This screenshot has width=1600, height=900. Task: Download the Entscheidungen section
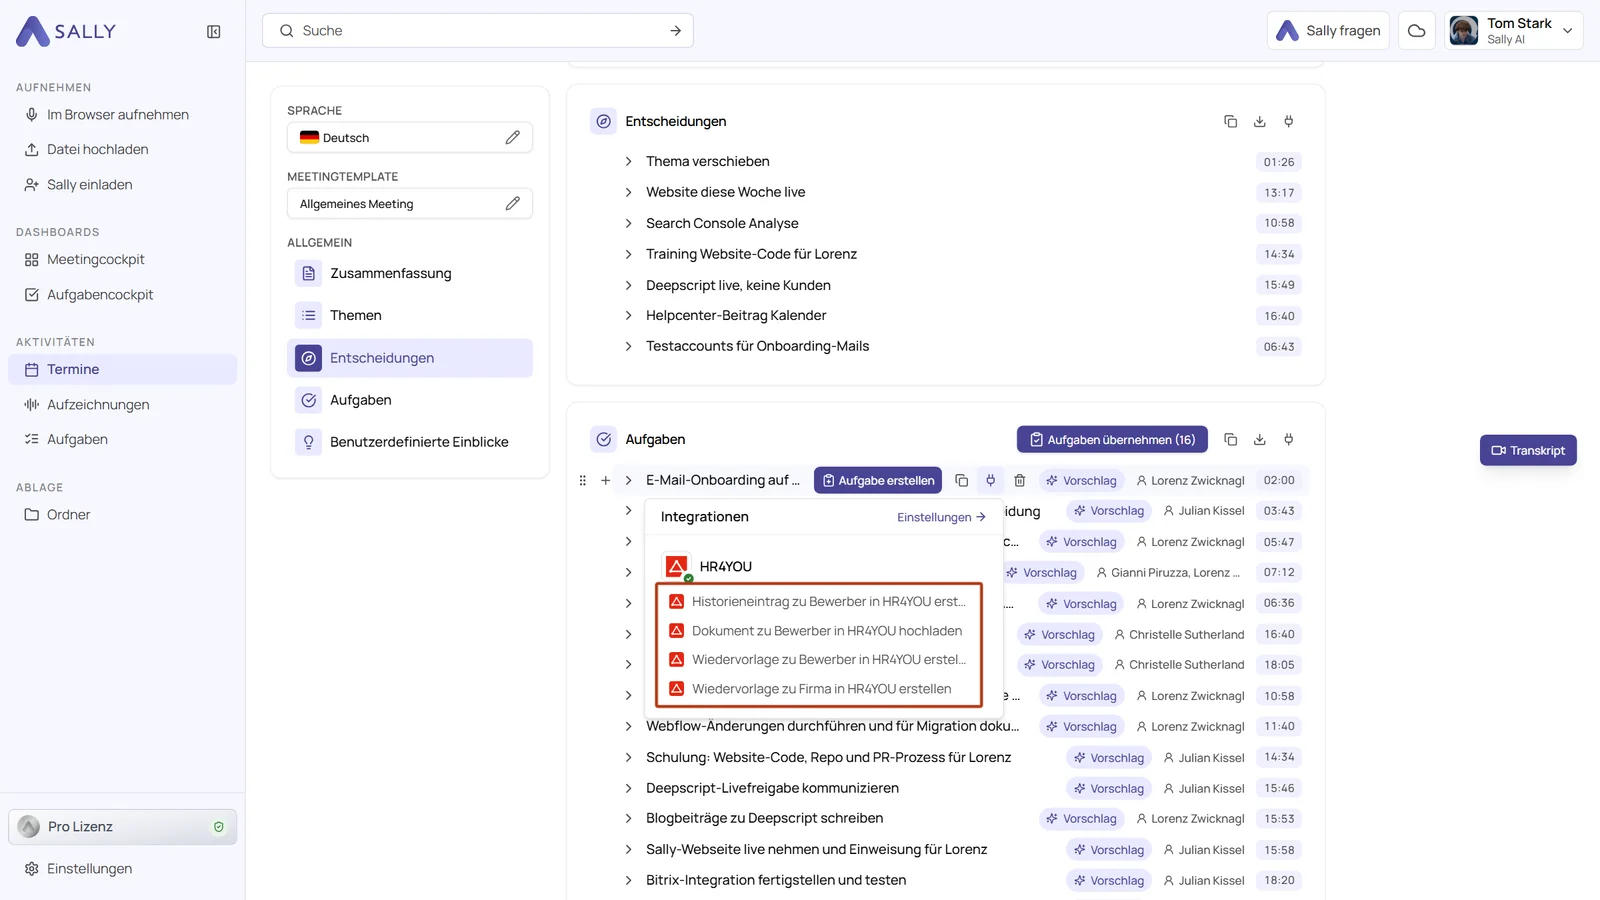1260,122
